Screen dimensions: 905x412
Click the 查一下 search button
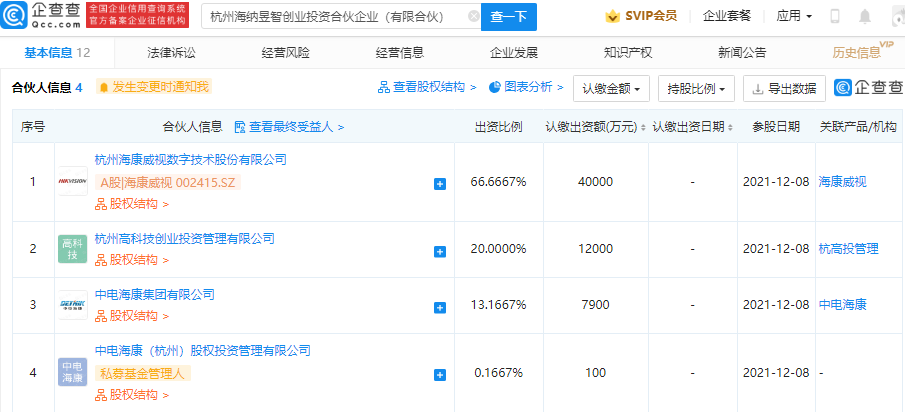(x=508, y=17)
